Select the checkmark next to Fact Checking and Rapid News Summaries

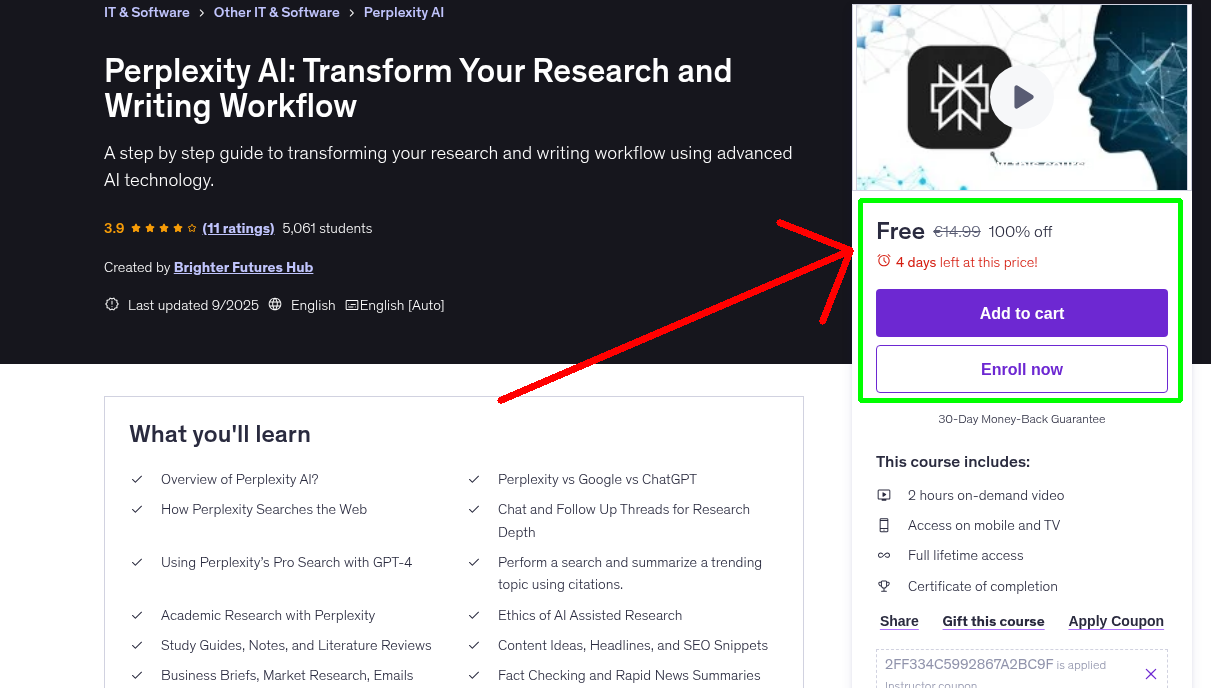(474, 675)
